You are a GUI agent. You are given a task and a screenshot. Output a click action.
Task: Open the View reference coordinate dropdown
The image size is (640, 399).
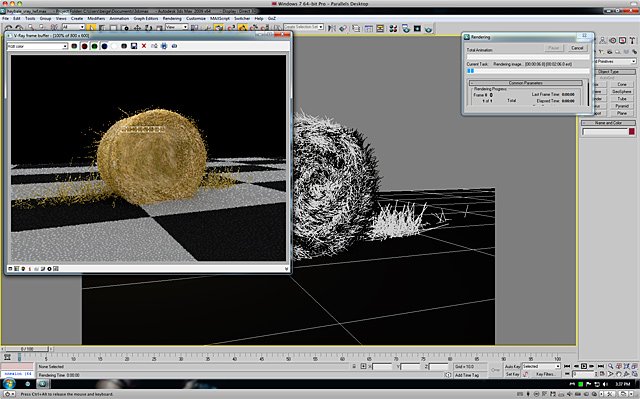(176, 27)
